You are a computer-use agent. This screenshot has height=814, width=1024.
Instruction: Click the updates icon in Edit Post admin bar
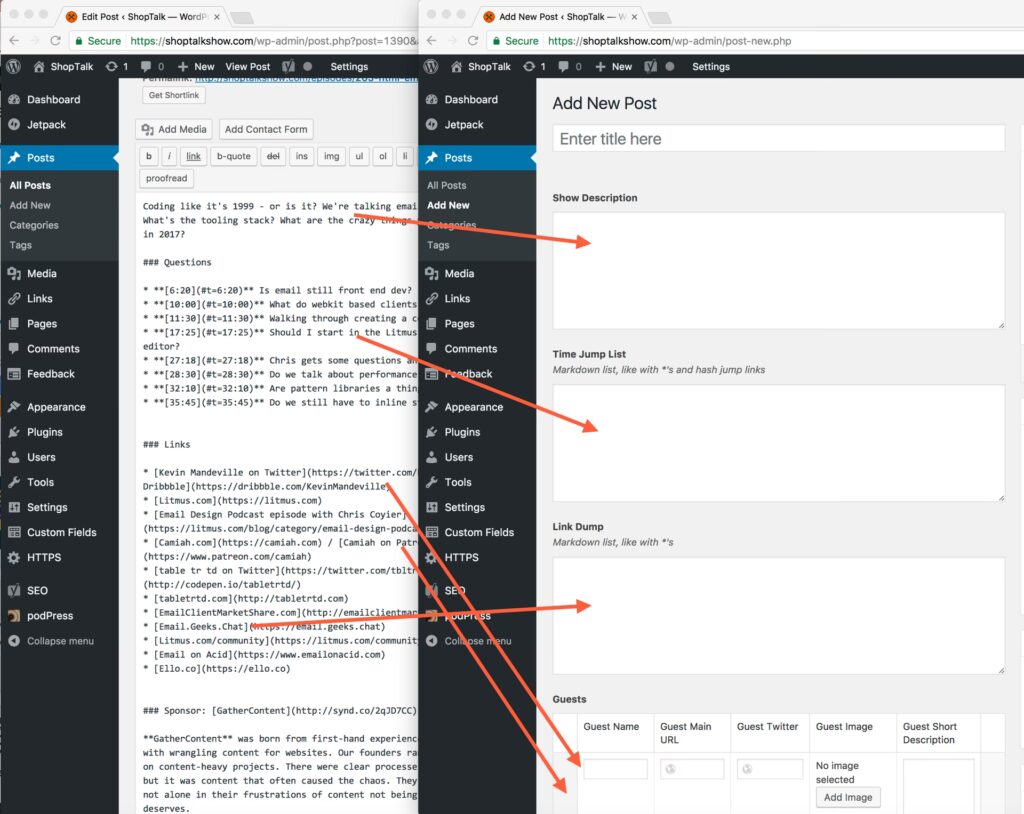coord(110,67)
